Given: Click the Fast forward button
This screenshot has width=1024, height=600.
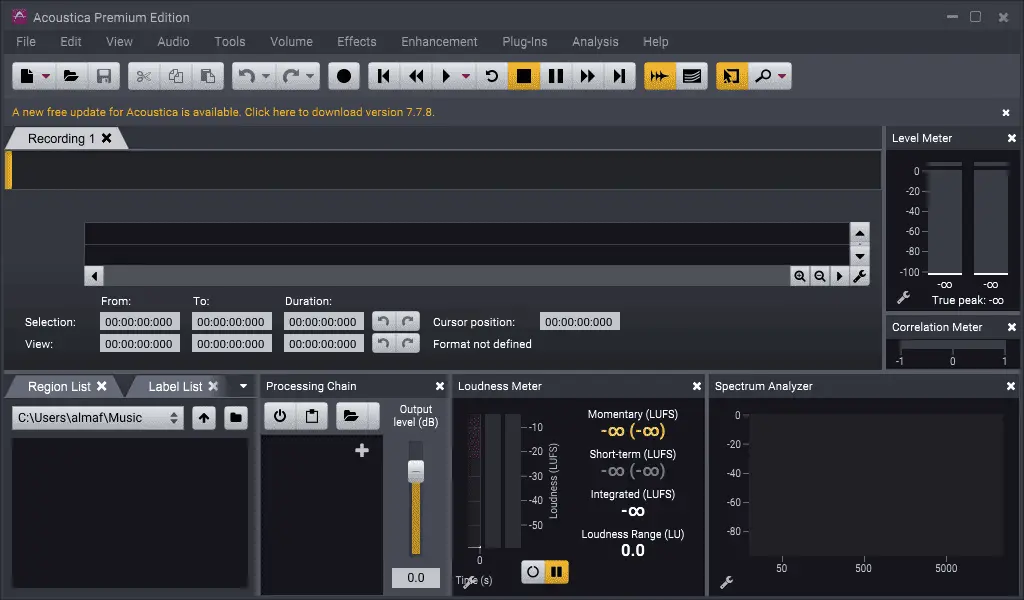Looking at the screenshot, I should pos(588,76).
